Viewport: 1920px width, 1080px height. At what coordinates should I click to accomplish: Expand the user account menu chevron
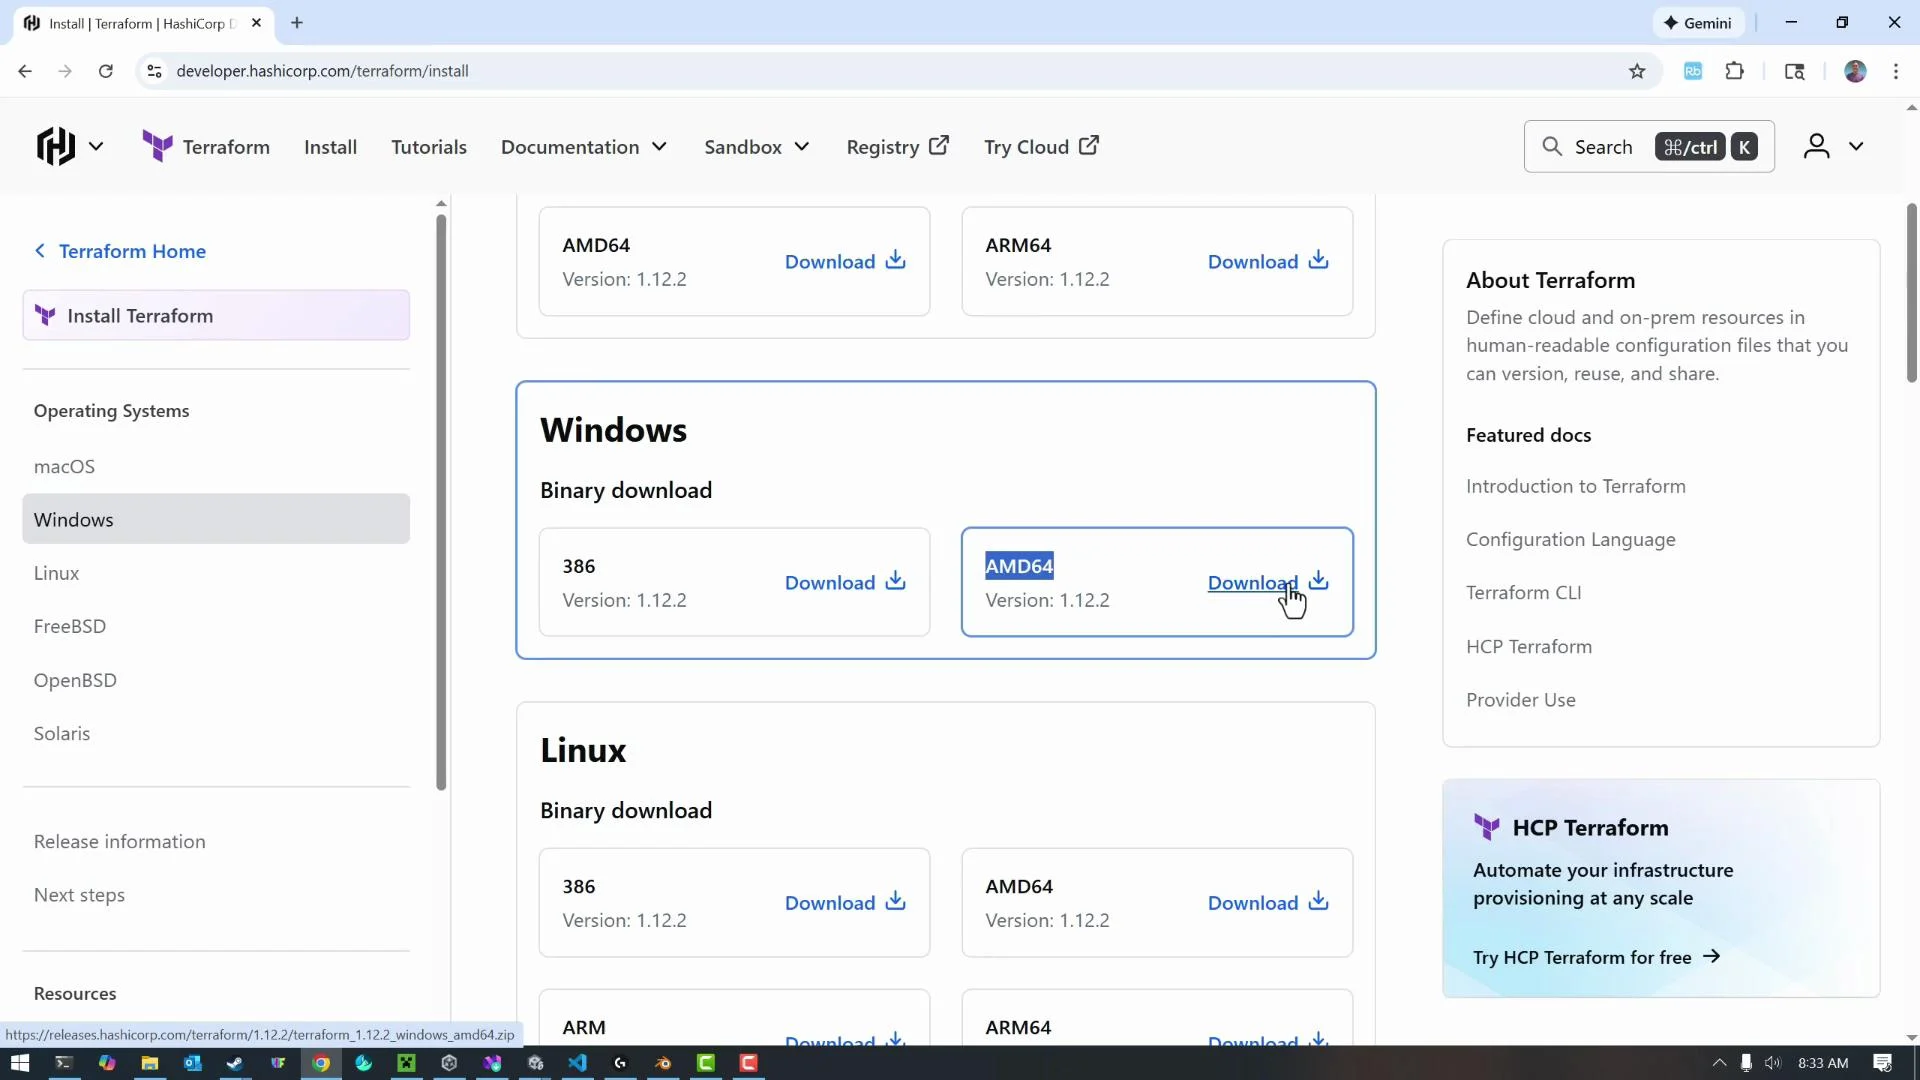click(x=1856, y=147)
